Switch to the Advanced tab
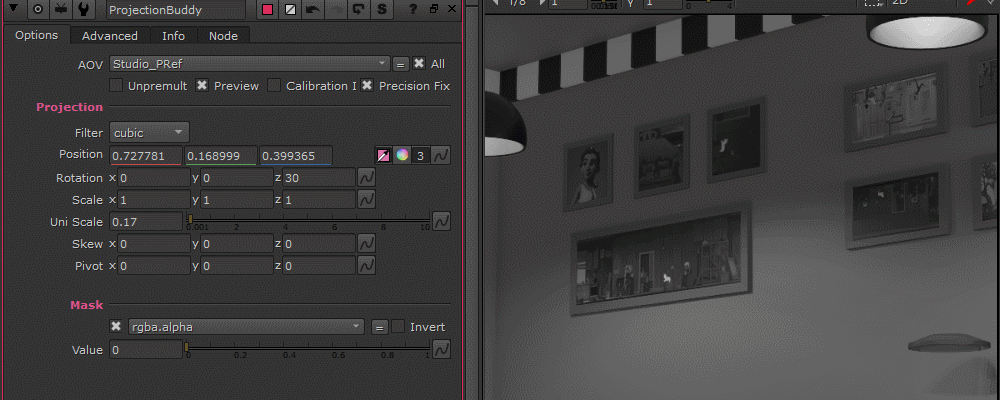This screenshot has height=400, width=1000. 110,36
